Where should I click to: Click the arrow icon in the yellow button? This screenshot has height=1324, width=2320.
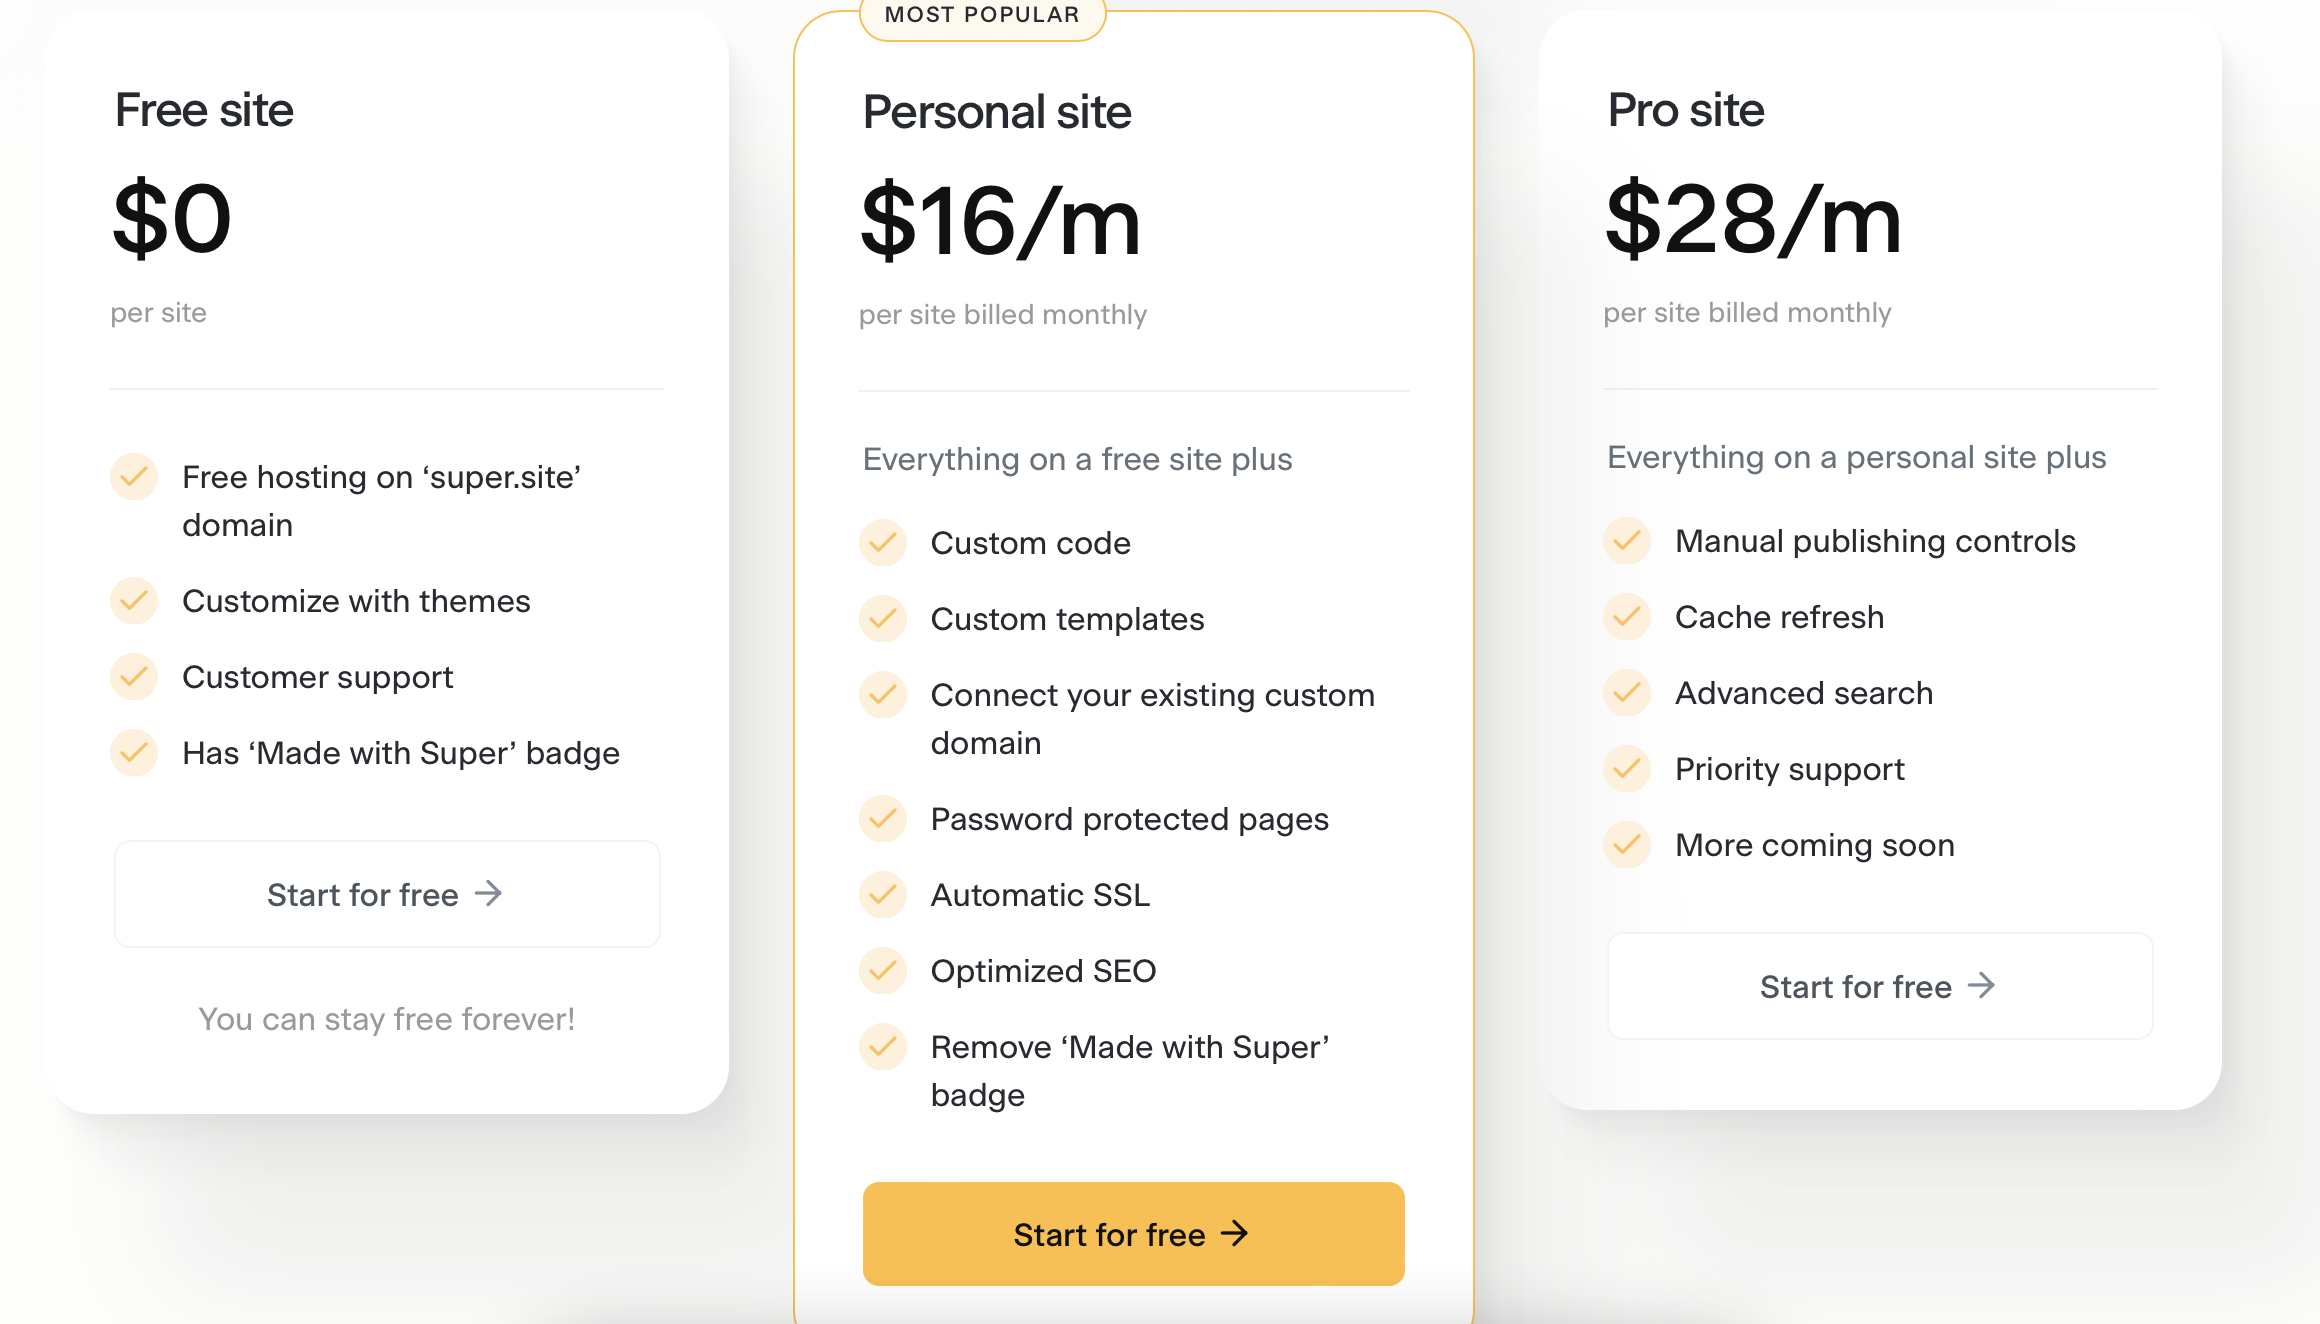coord(1235,1233)
